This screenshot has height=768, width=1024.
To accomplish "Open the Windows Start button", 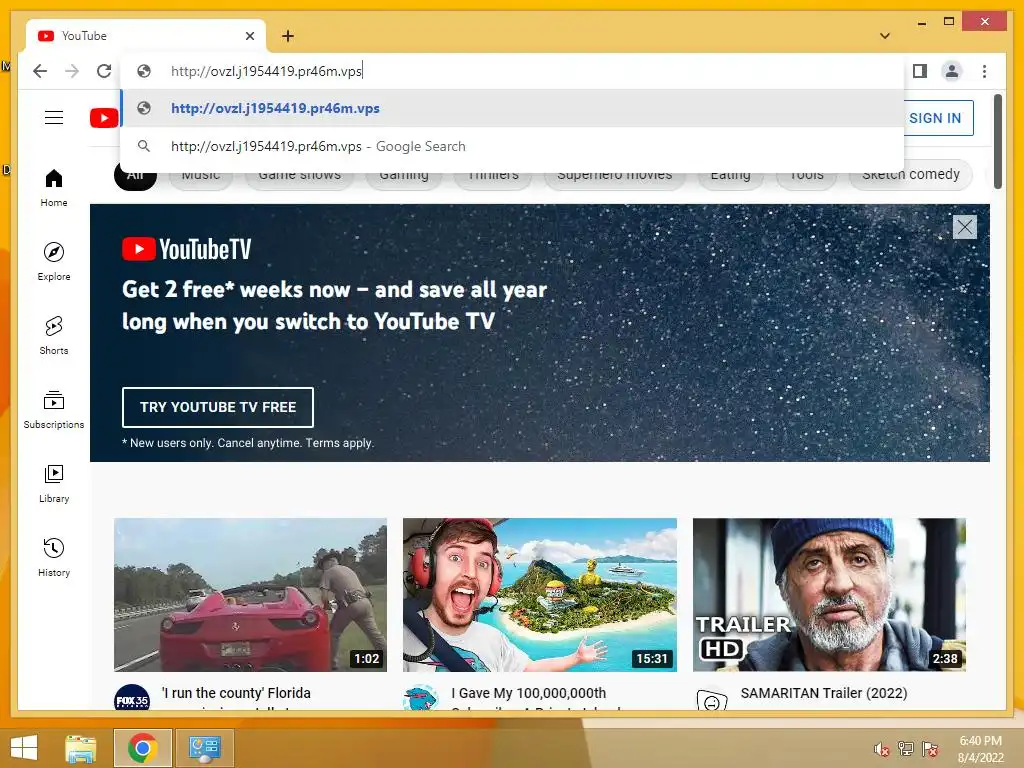I will coord(24,748).
